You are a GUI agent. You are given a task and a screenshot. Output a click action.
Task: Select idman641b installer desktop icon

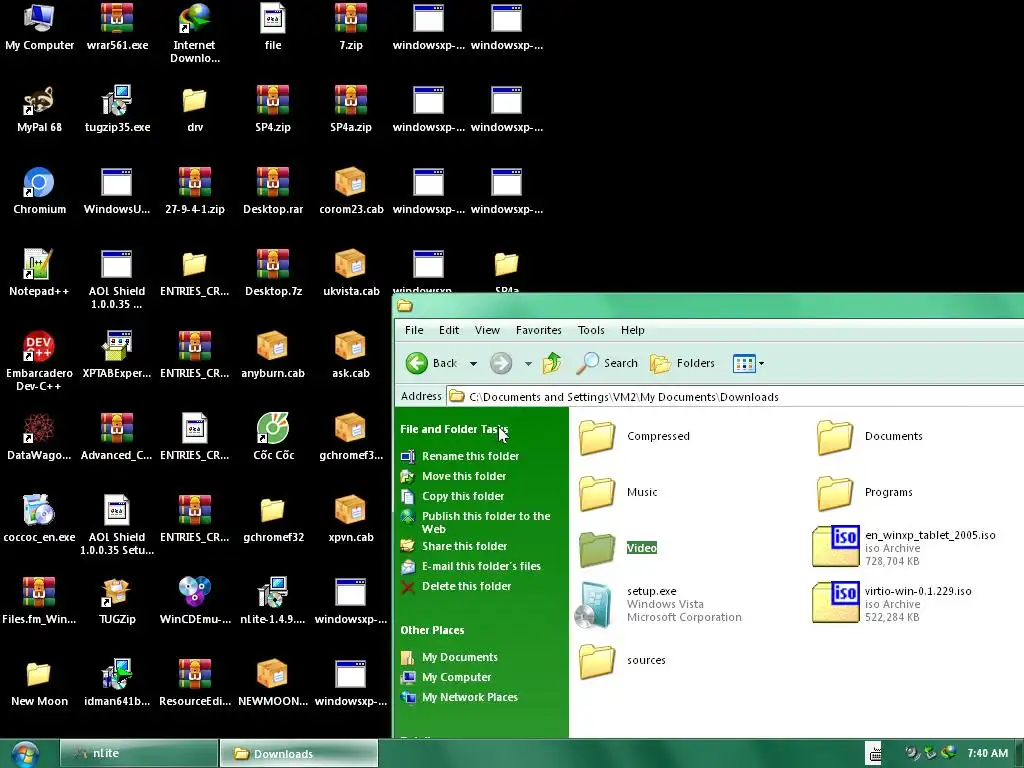pyautogui.click(x=117, y=682)
